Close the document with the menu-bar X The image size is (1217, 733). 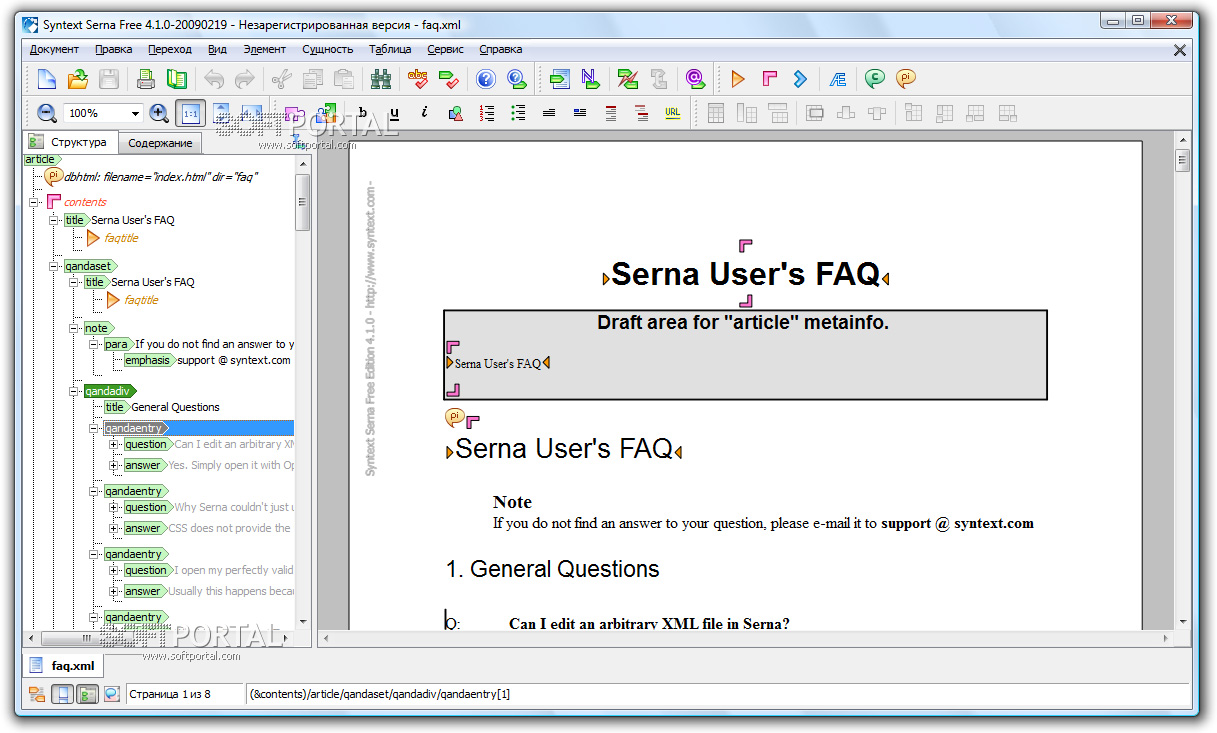point(1180,50)
